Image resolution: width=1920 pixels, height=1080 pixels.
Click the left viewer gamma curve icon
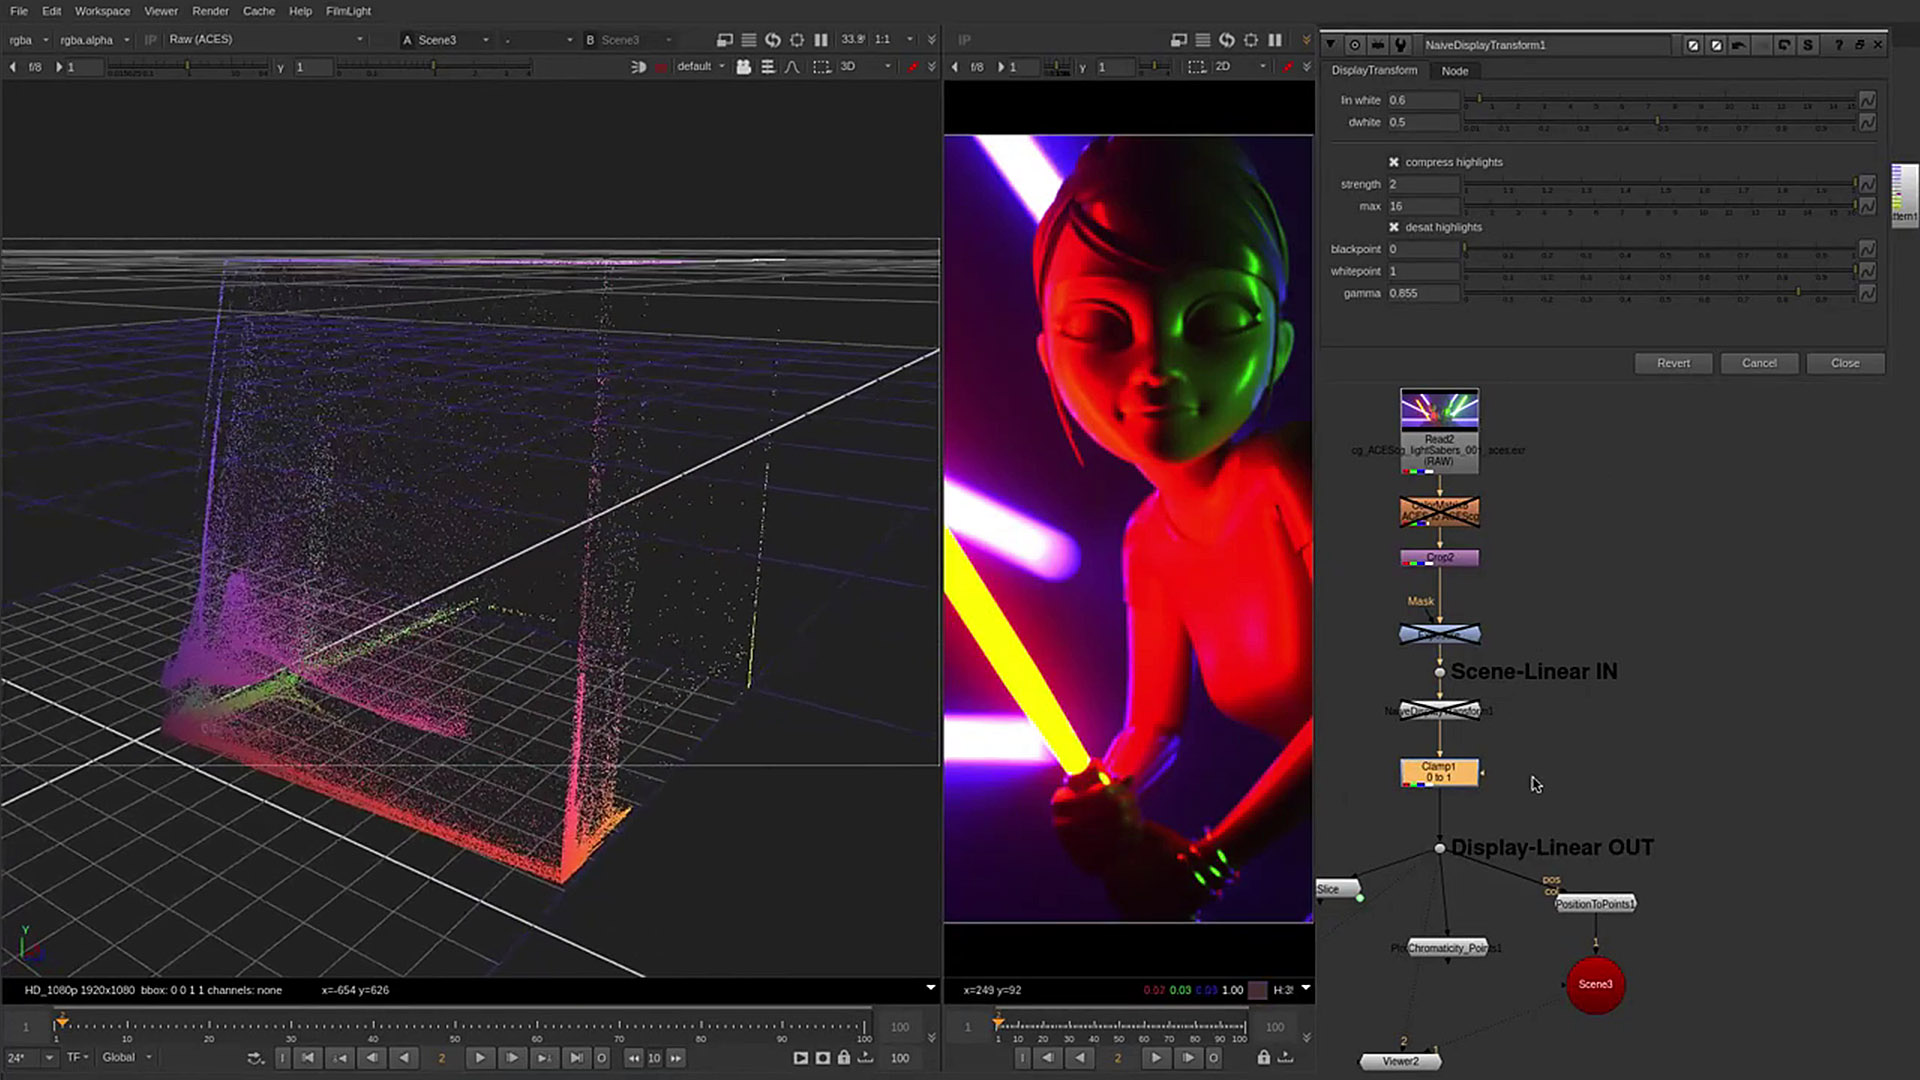792,67
